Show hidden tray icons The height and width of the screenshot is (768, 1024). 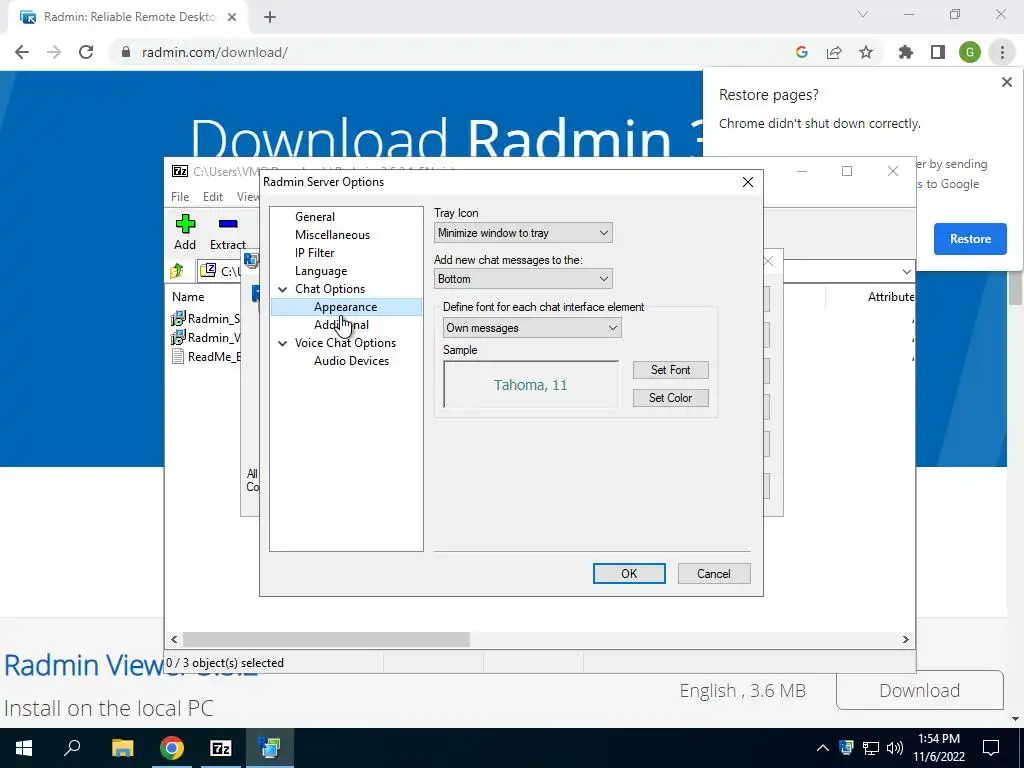pos(823,748)
